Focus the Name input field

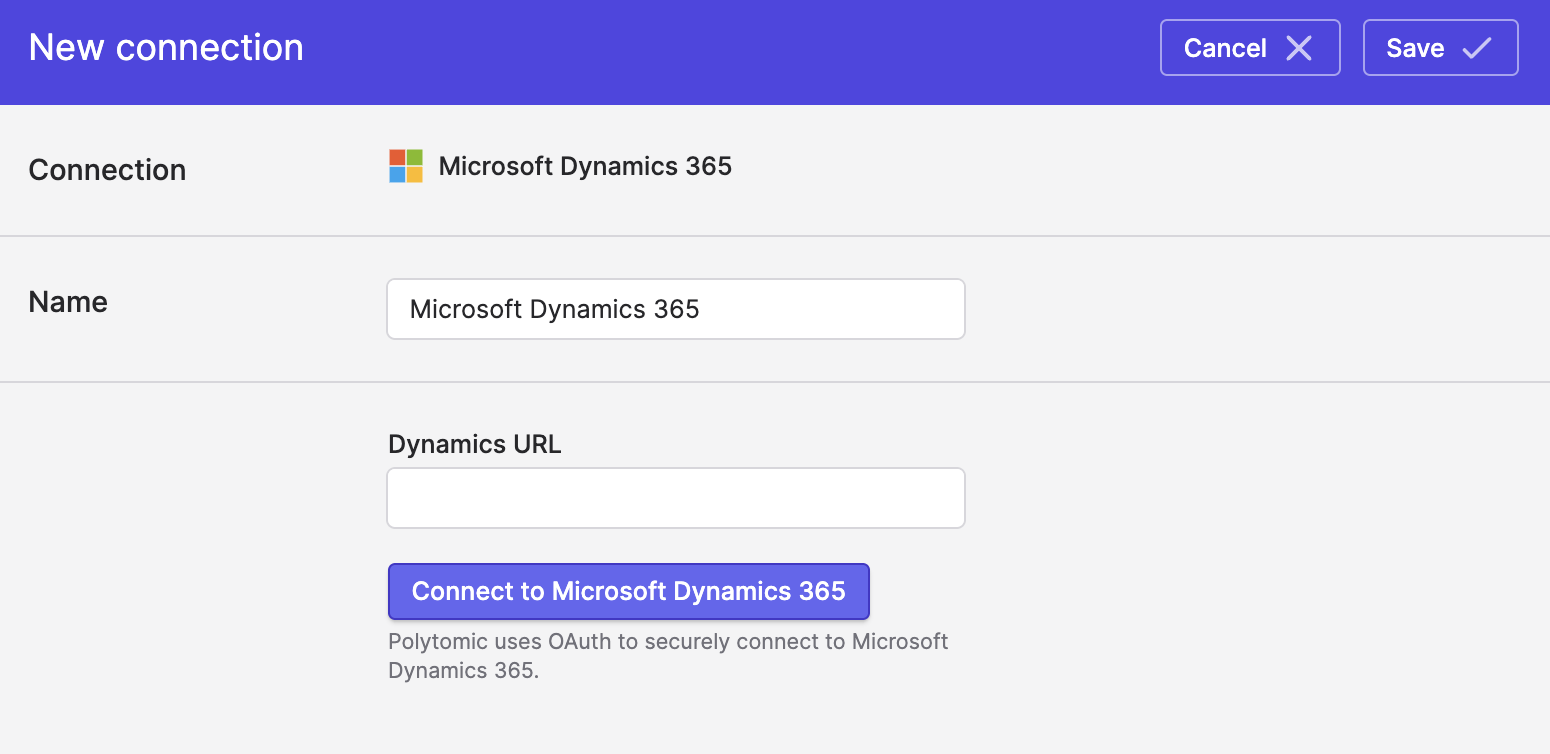coord(676,309)
